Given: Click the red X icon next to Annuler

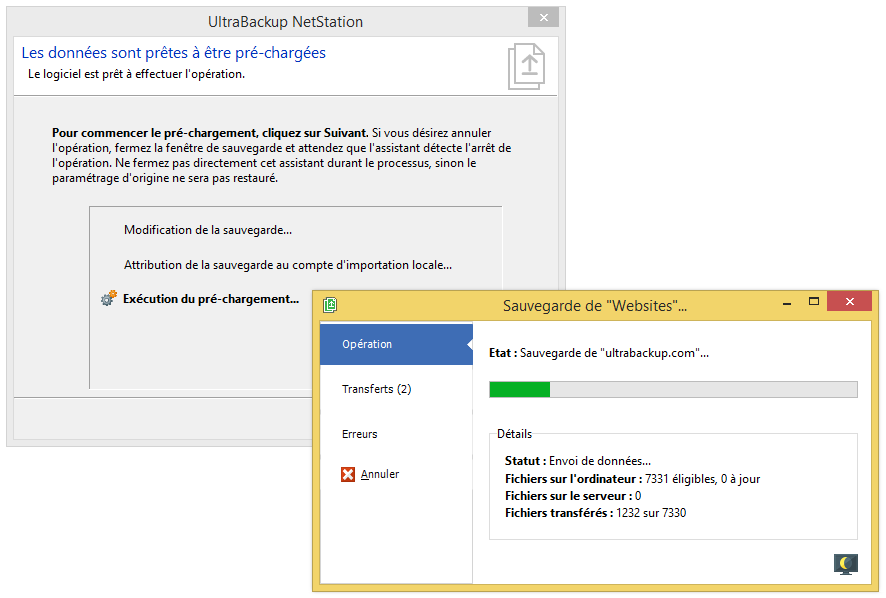Looking at the screenshot, I should [348, 474].
